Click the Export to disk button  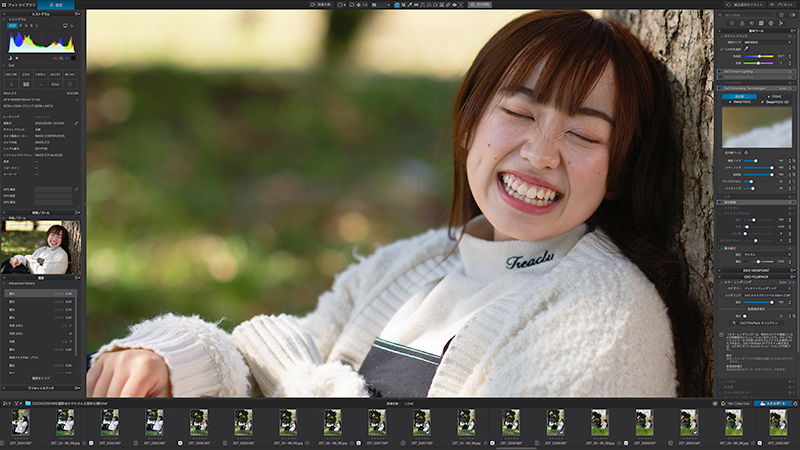pos(772,403)
